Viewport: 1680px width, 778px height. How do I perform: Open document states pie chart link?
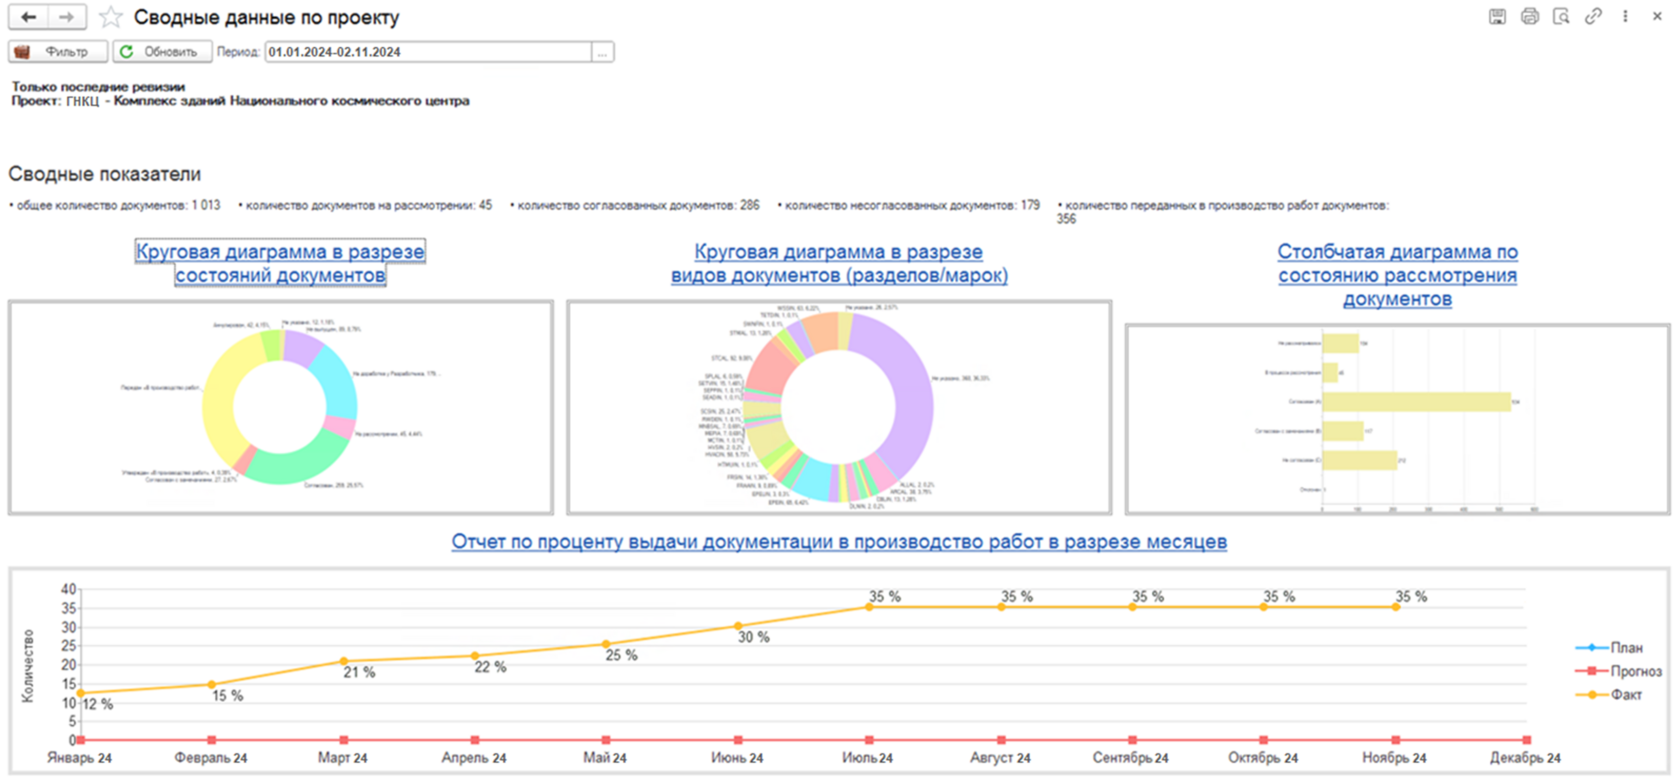tap(280, 263)
